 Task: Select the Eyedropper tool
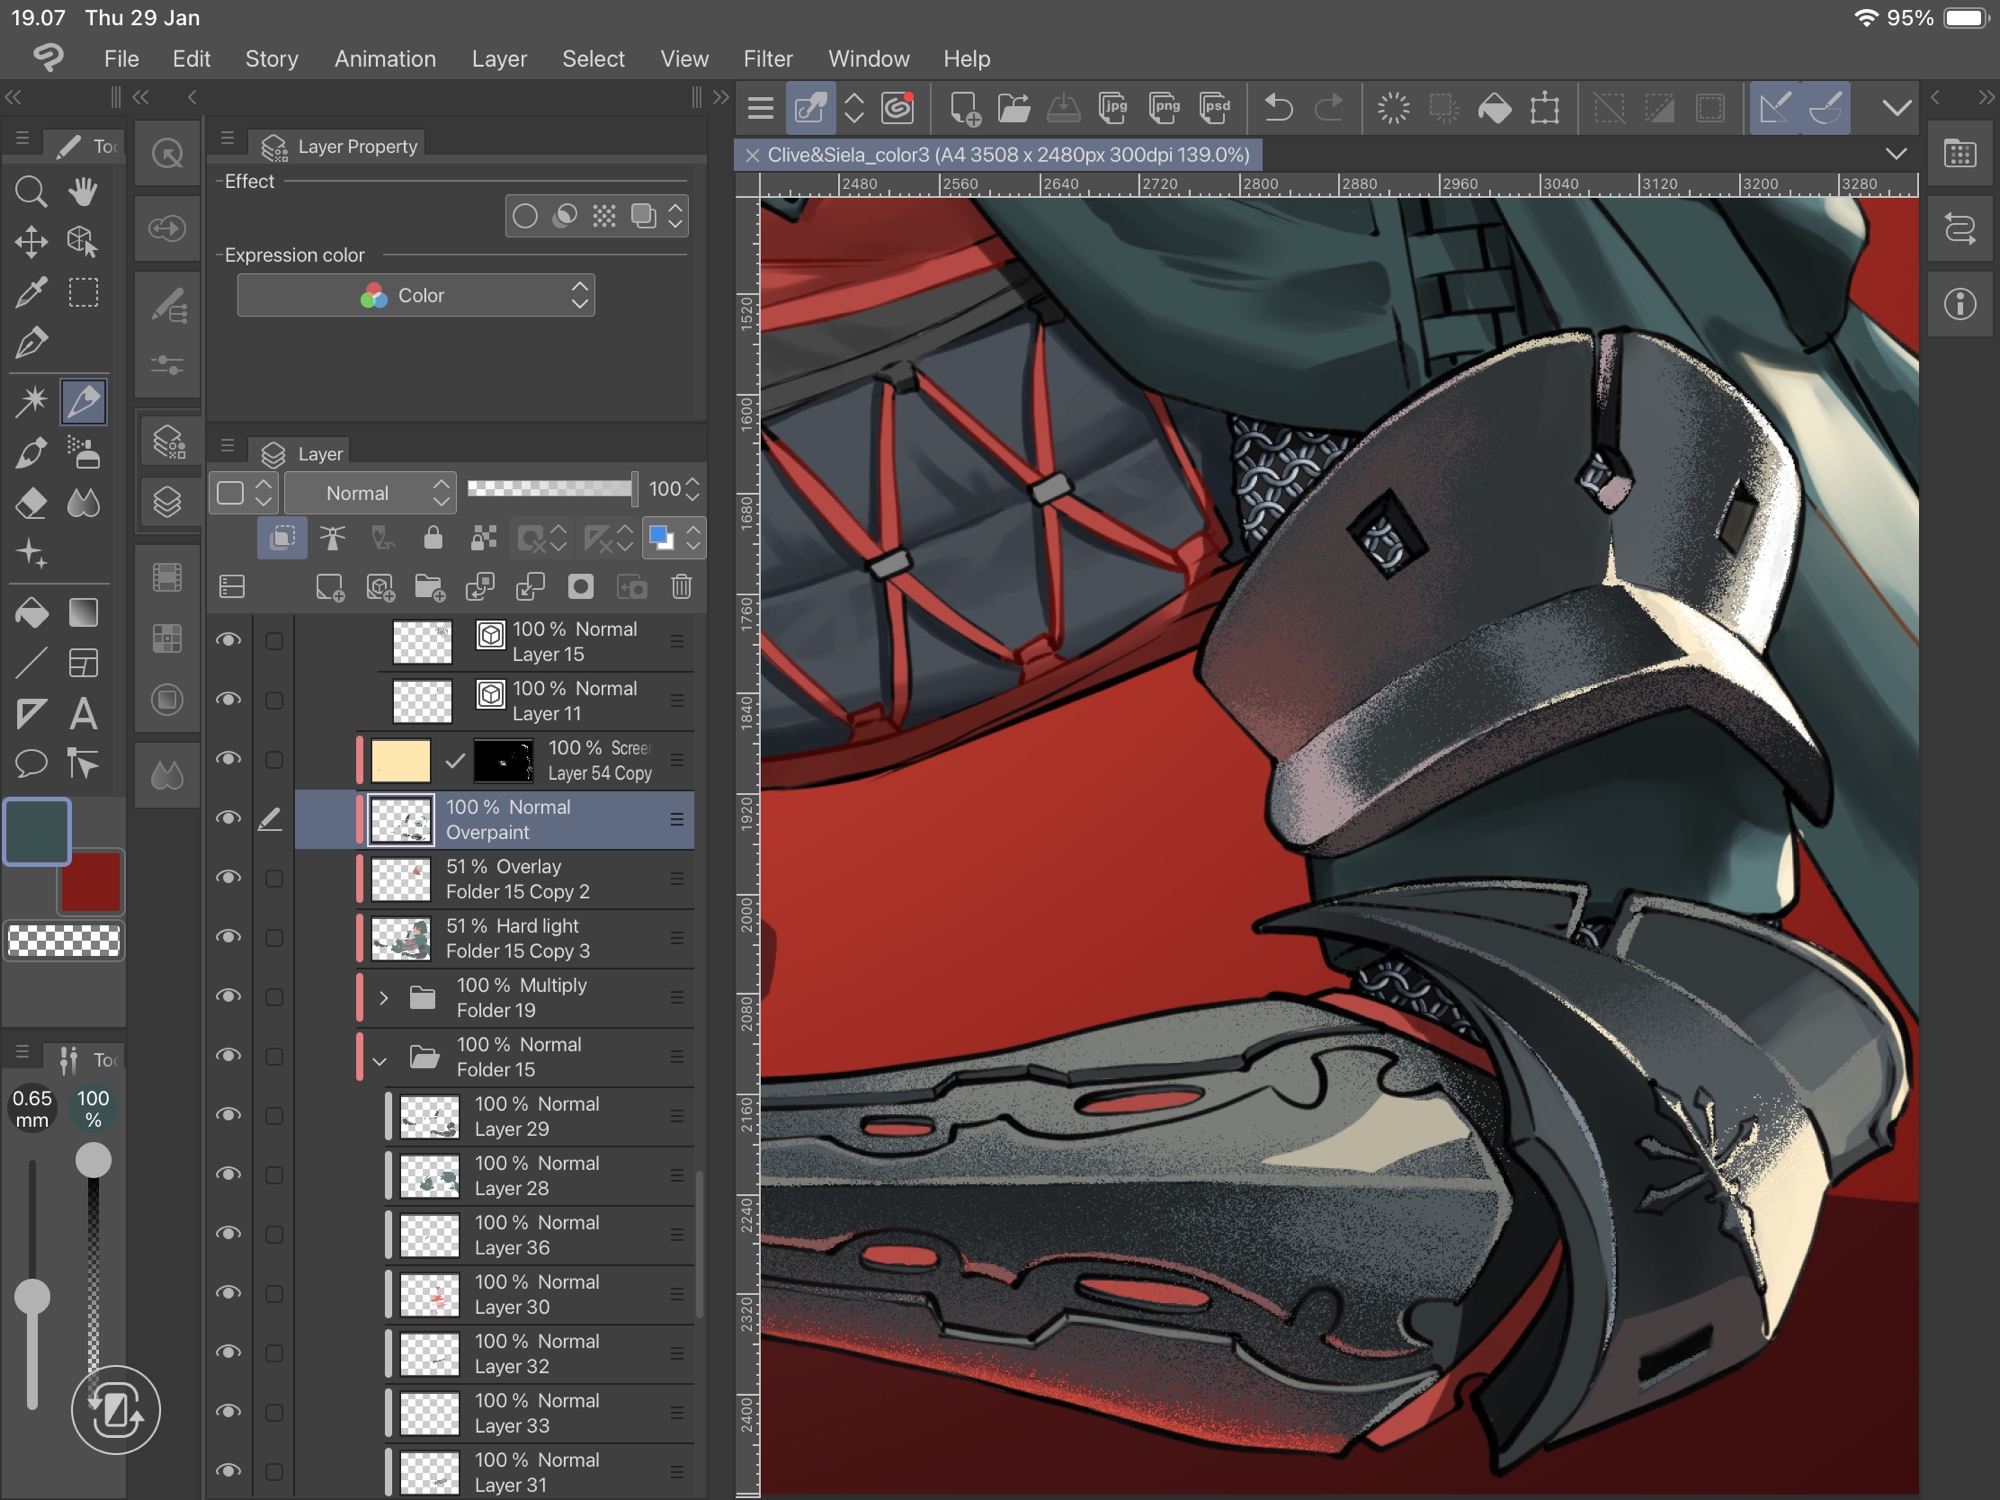(30, 293)
